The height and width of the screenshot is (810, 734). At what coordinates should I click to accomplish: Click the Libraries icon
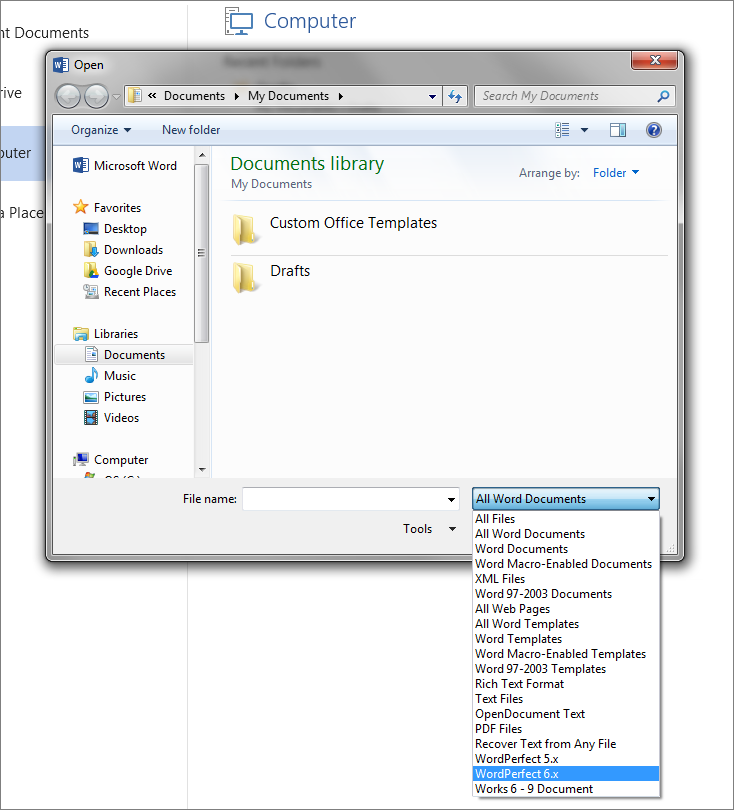click(81, 334)
